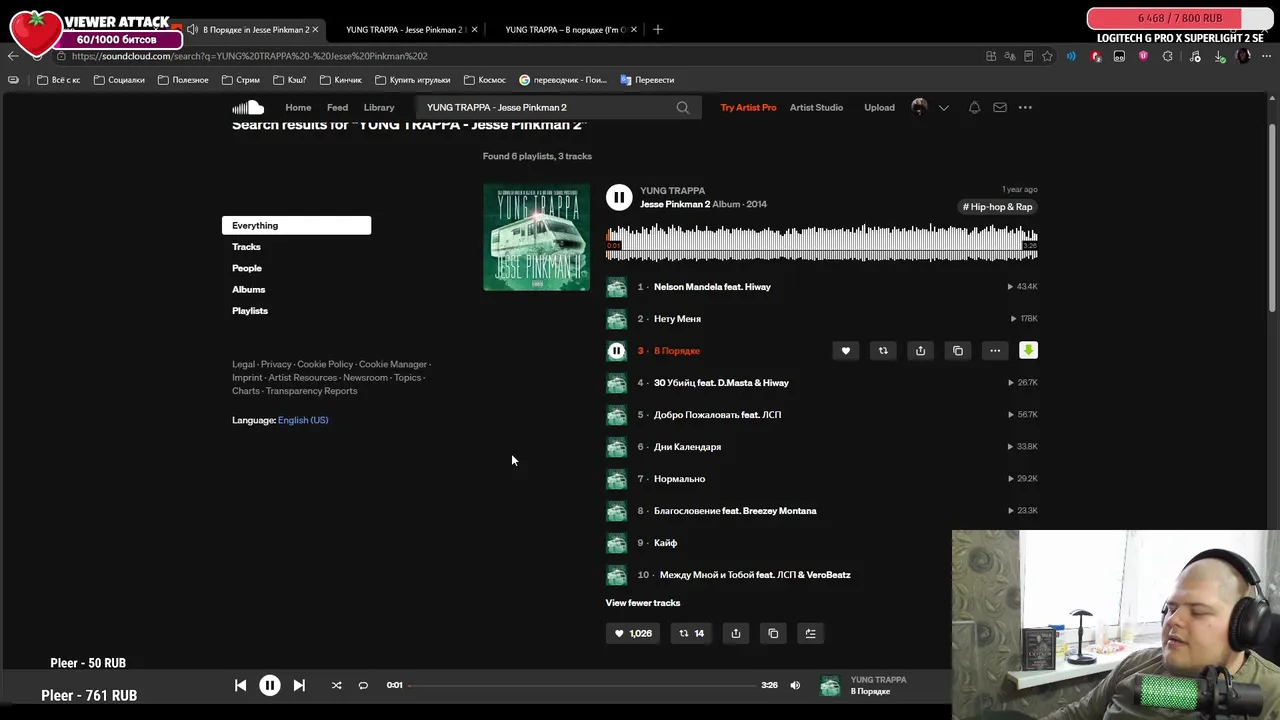Play track 1 Nelson Mandela feat. Hiway
Image resolution: width=1280 pixels, height=720 pixels.
(x=712, y=287)
